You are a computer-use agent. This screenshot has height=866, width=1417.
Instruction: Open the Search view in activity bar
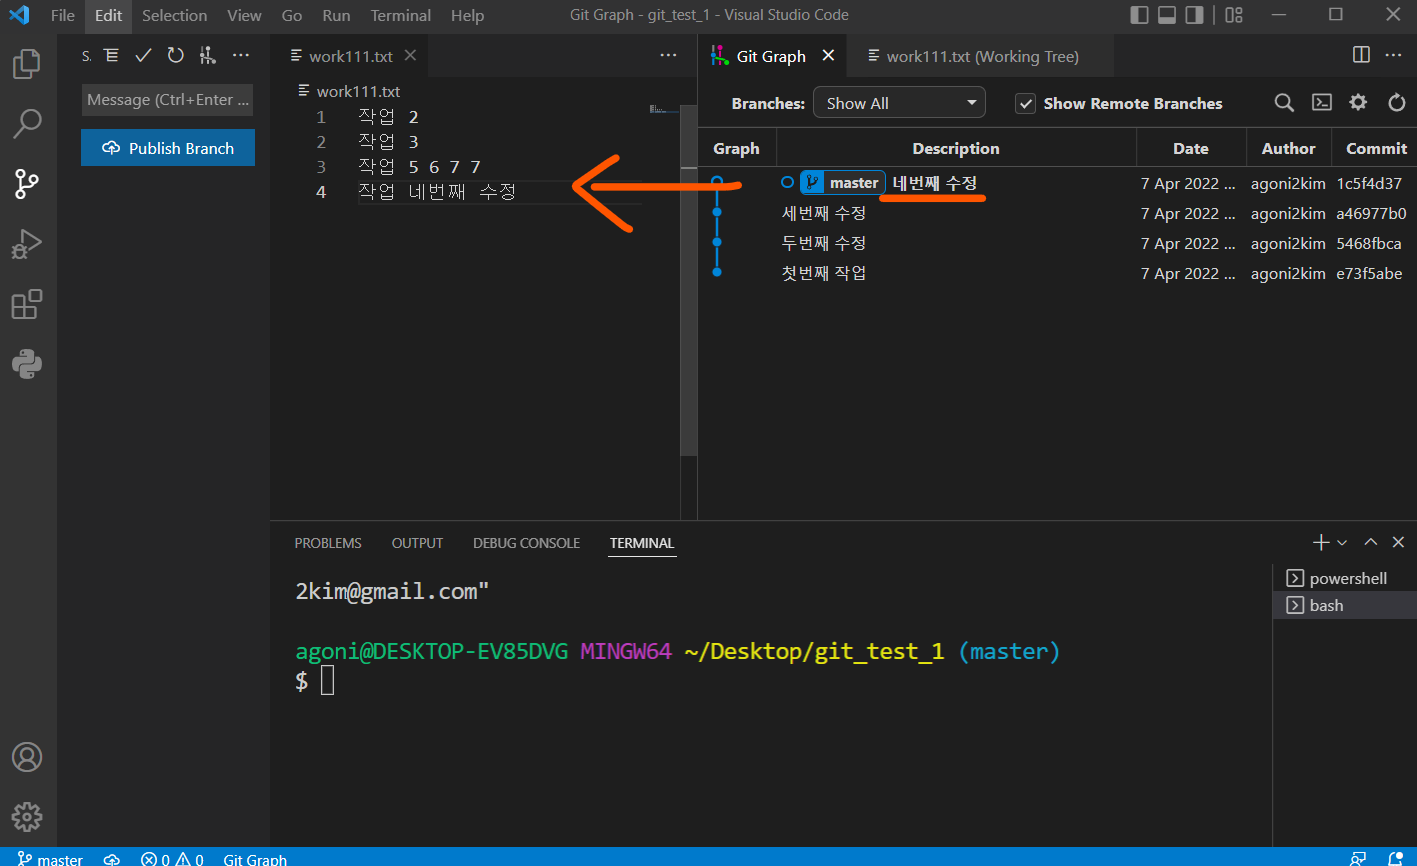27,124
